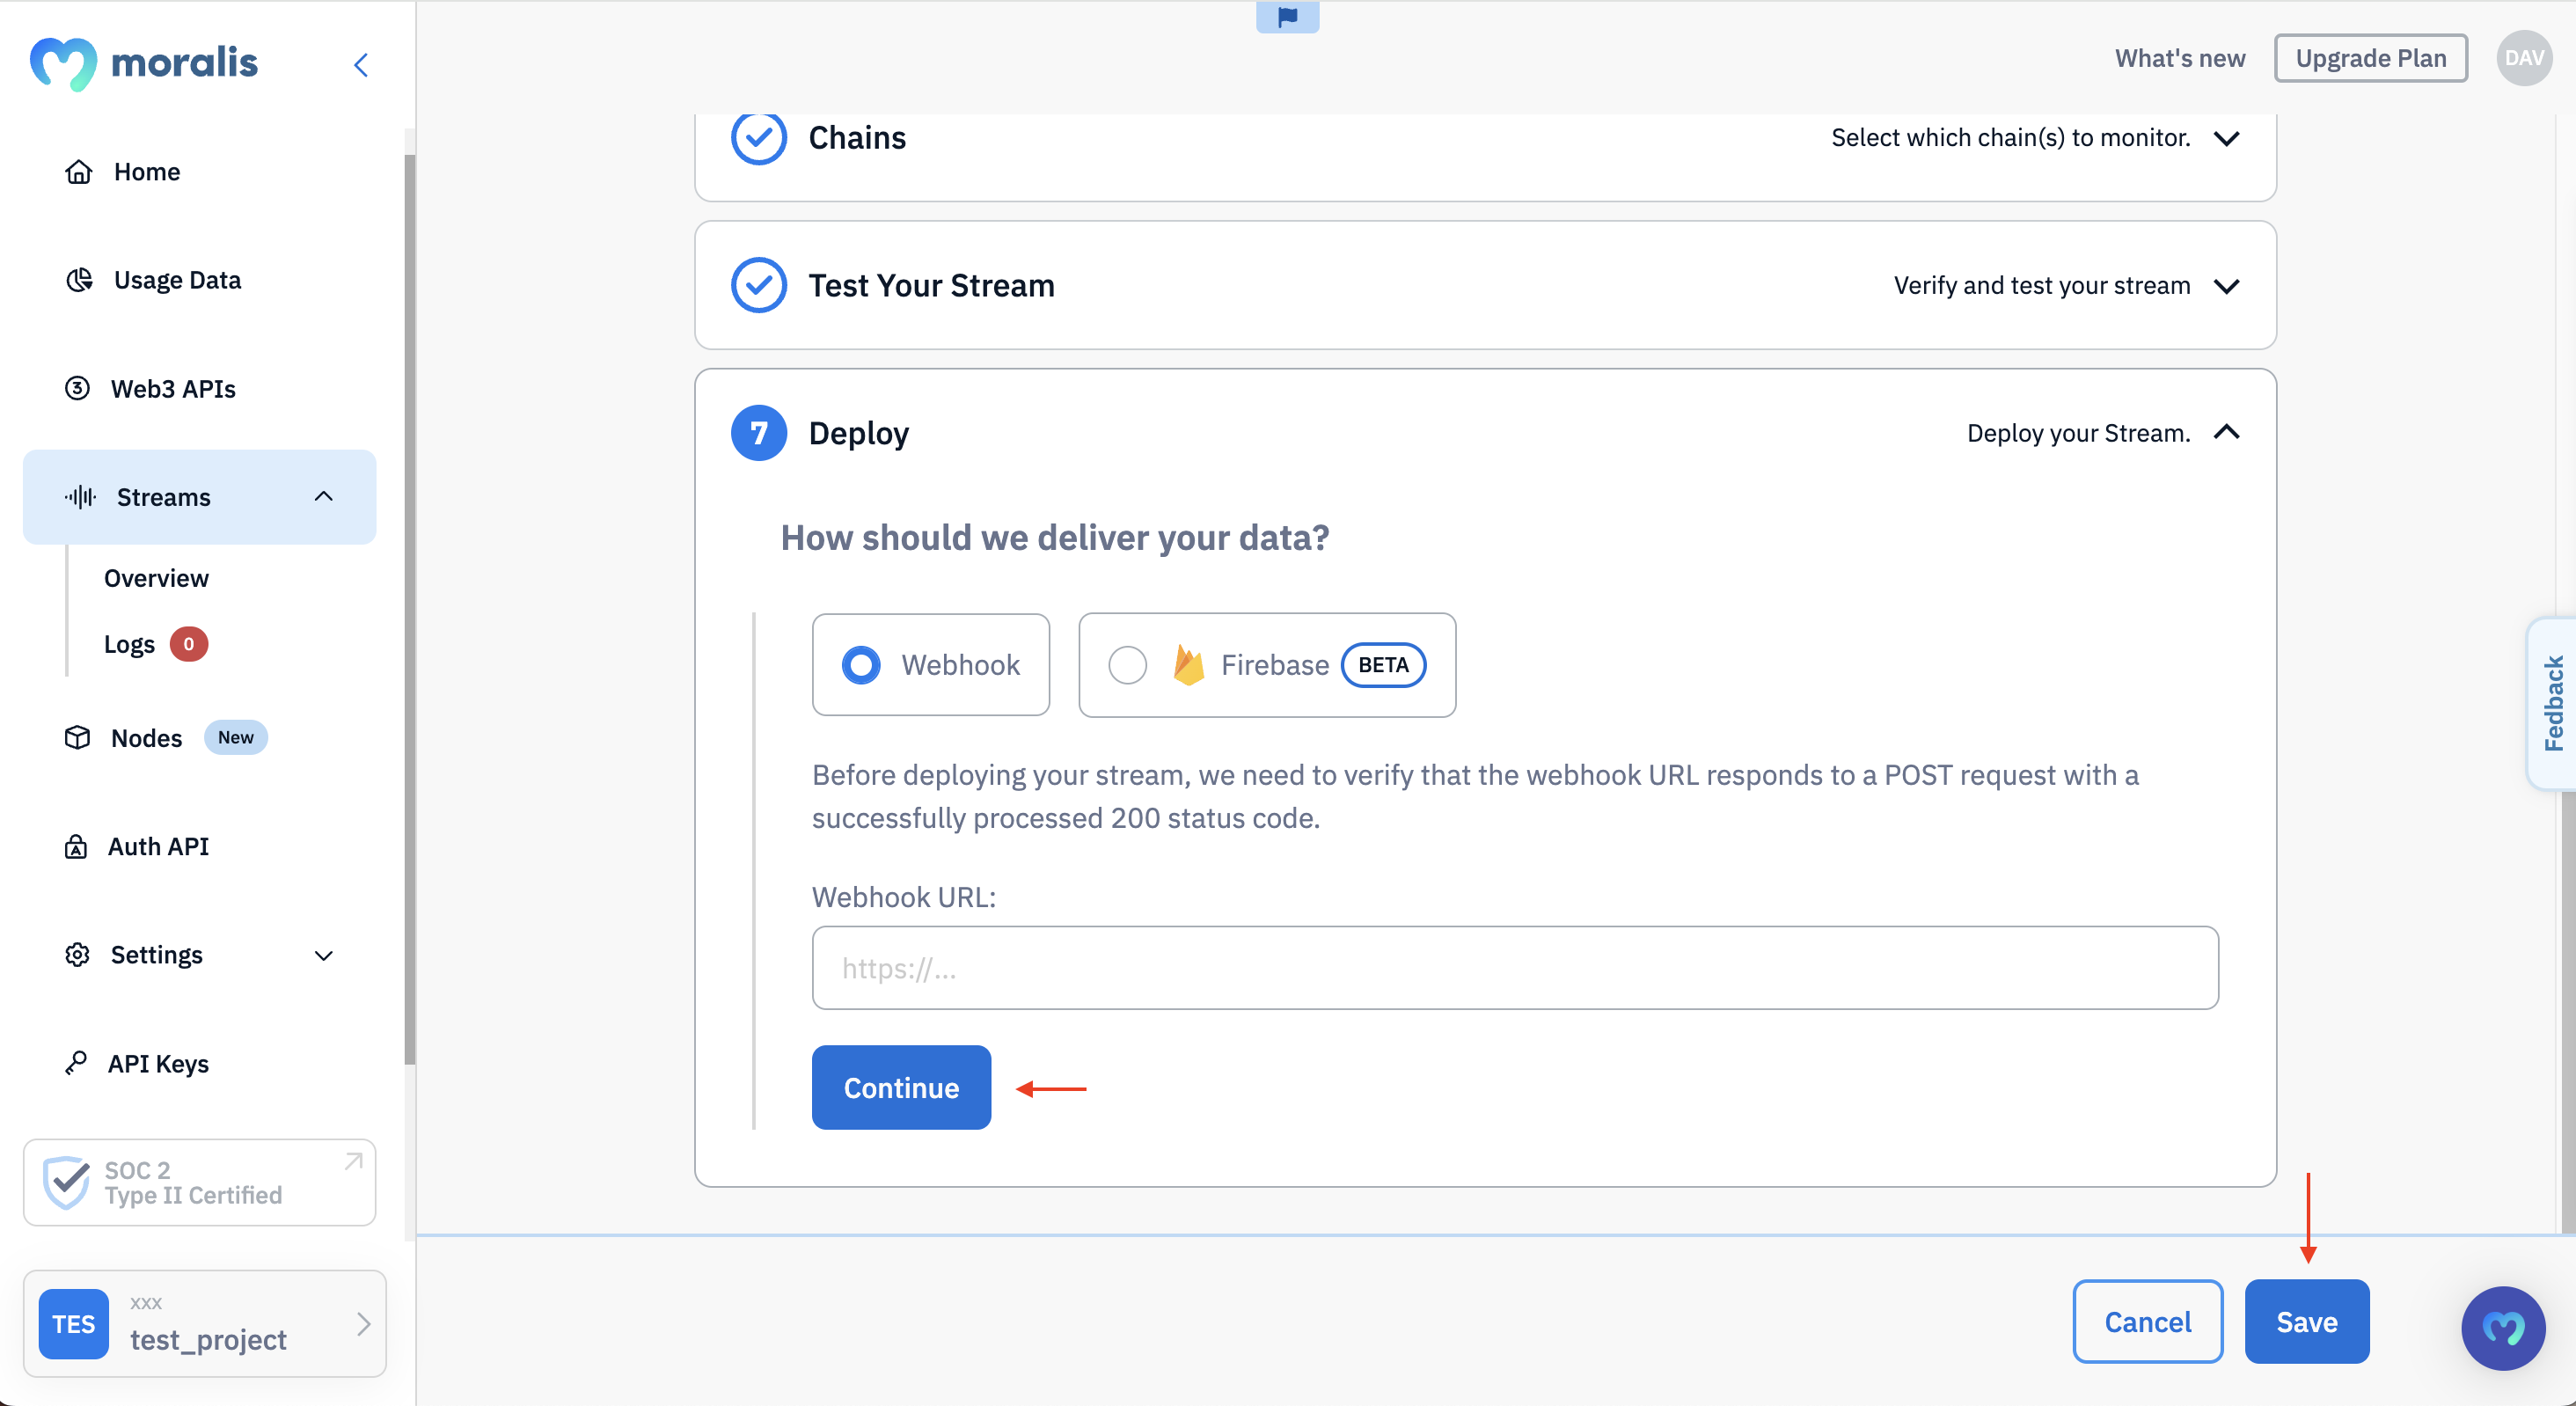
Task: Expand the Test Your Stream chevron
Action: pos(2227,286)
